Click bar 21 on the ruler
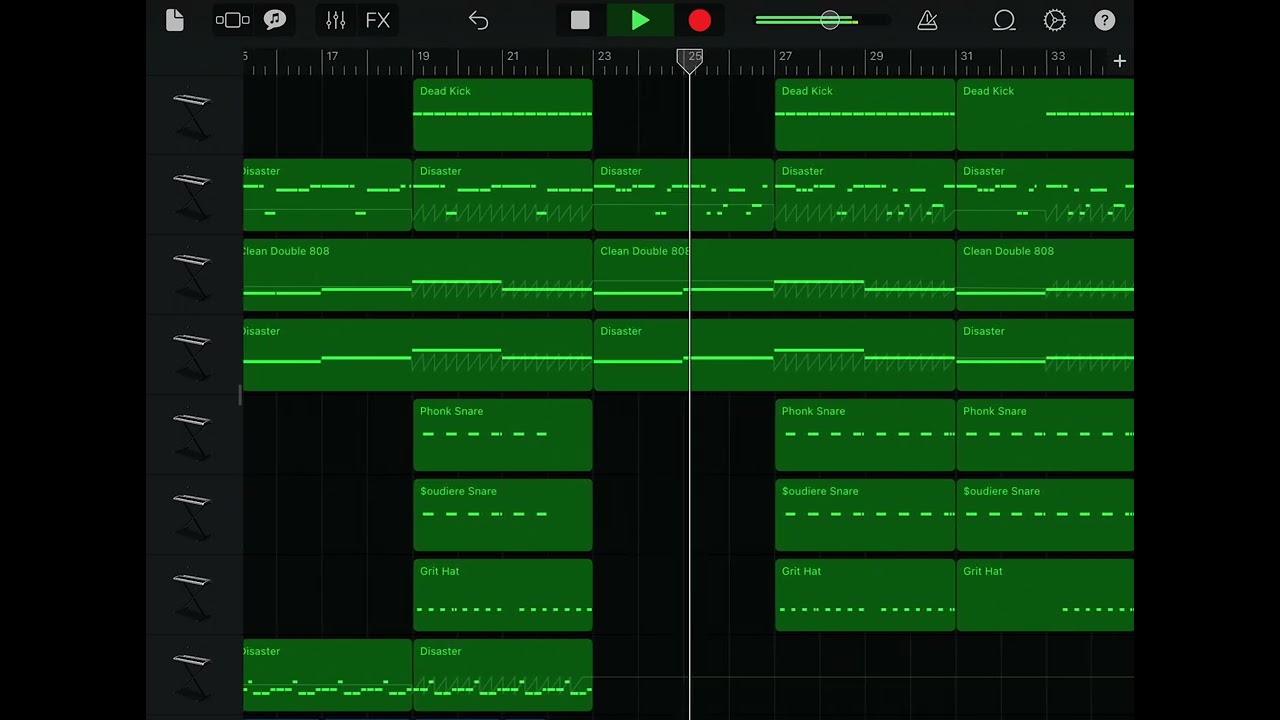1280x720 pixels. (513, 57)
